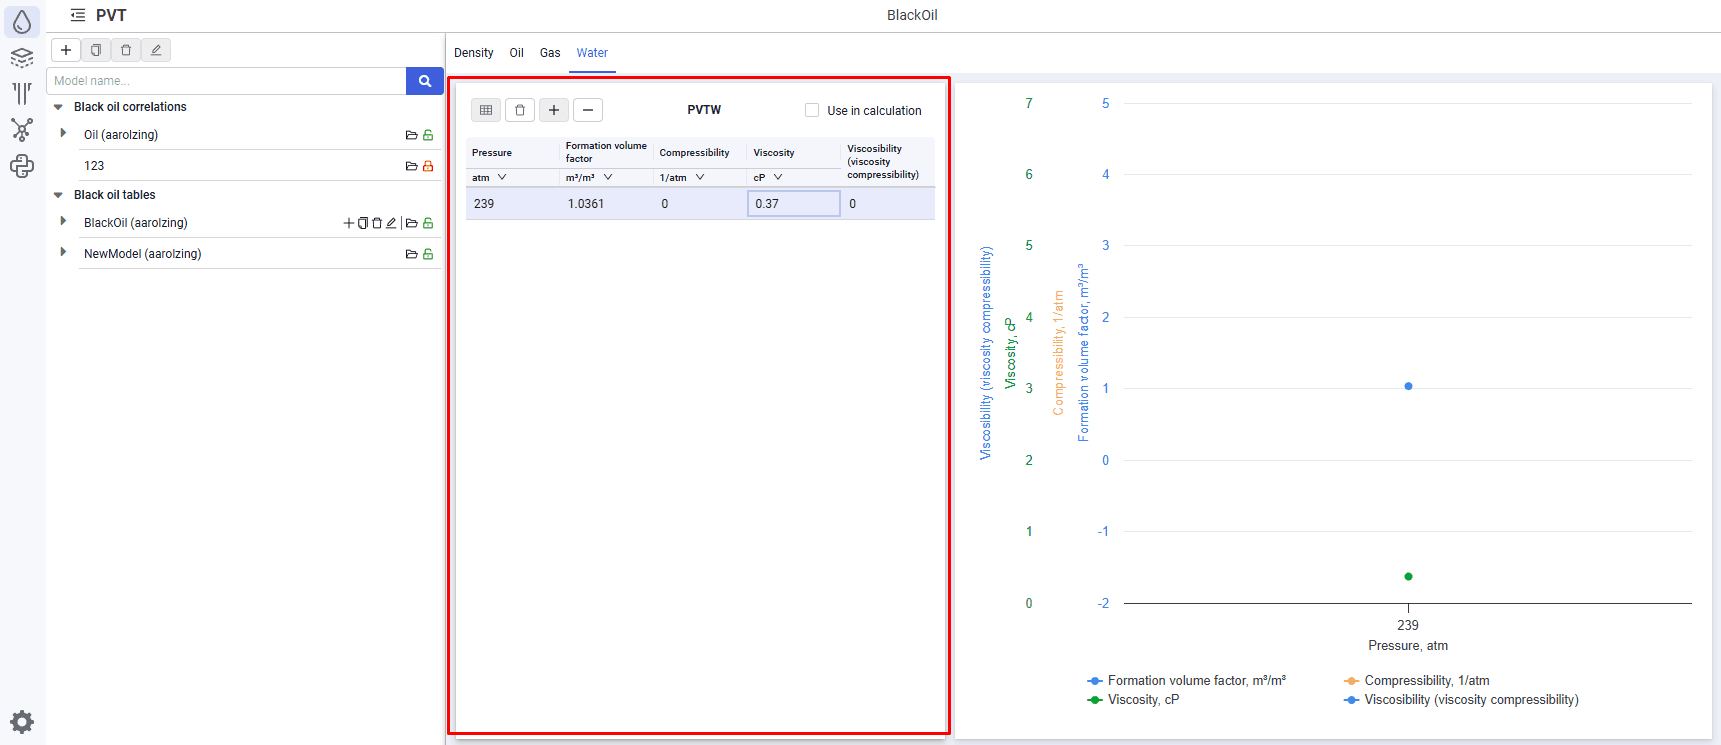This screenshot has height=745, width=1721.
Task: Collapse Black oil correlations group
Action: tap(58, 107)
